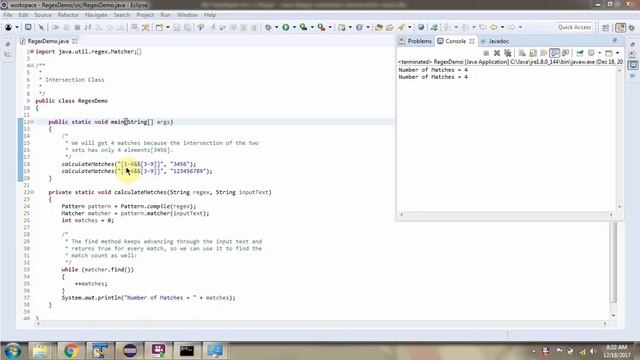Open the Run button dropdown arrow
This screenshot has width=640, height=360.
[x=294, y=27]
